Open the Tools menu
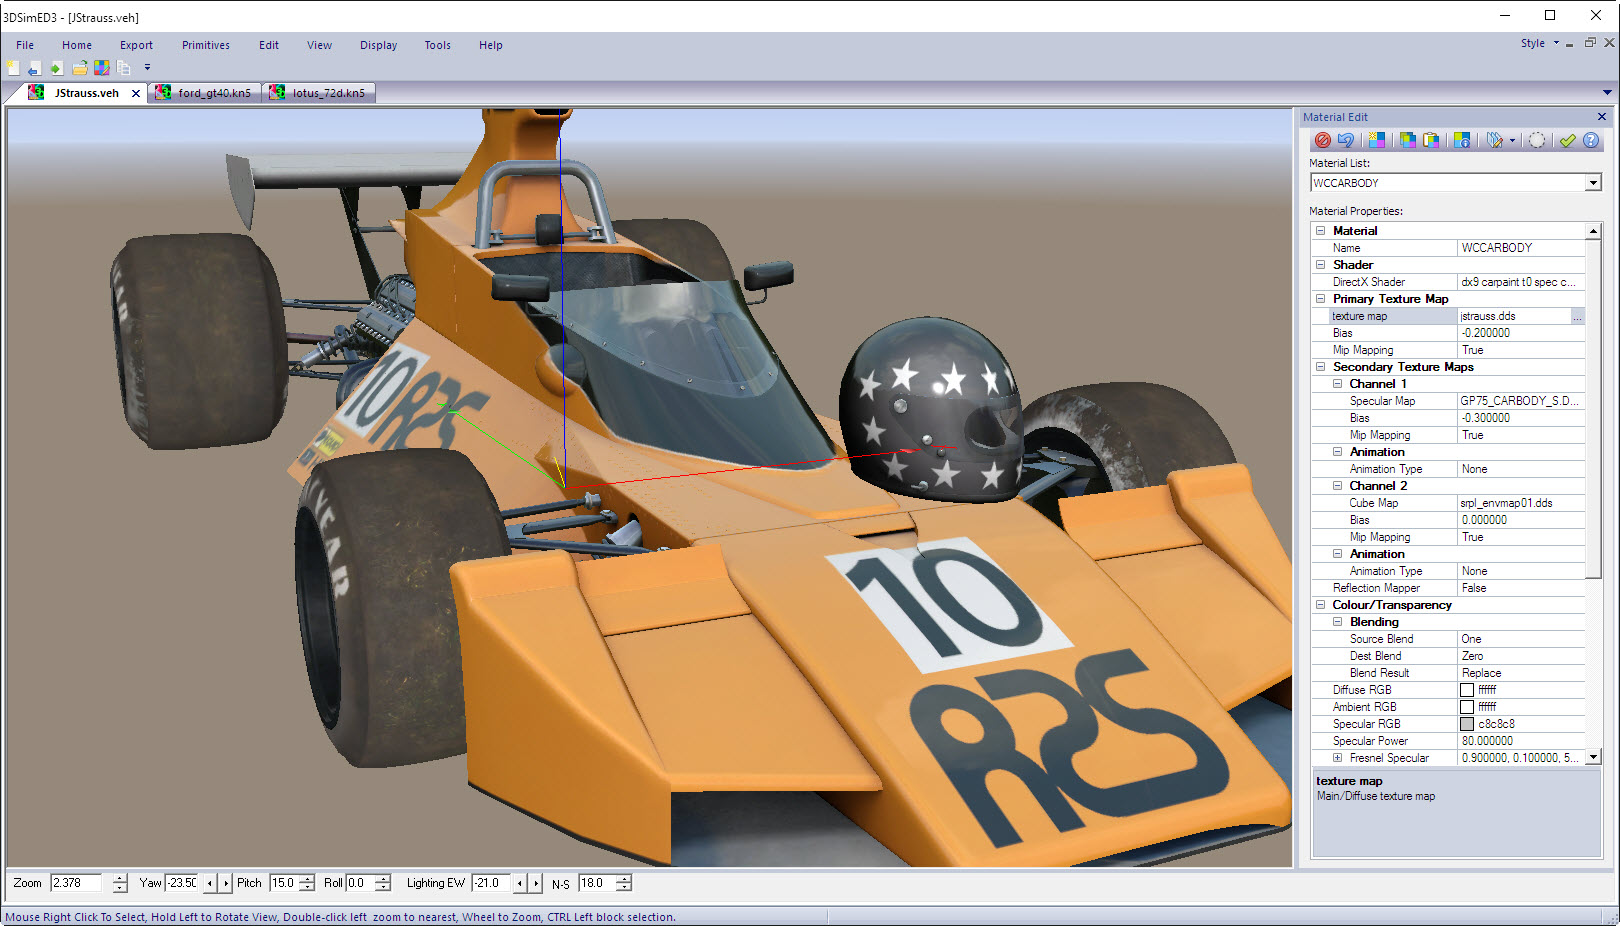The image size is (1620, 926). tap(437, 45)
